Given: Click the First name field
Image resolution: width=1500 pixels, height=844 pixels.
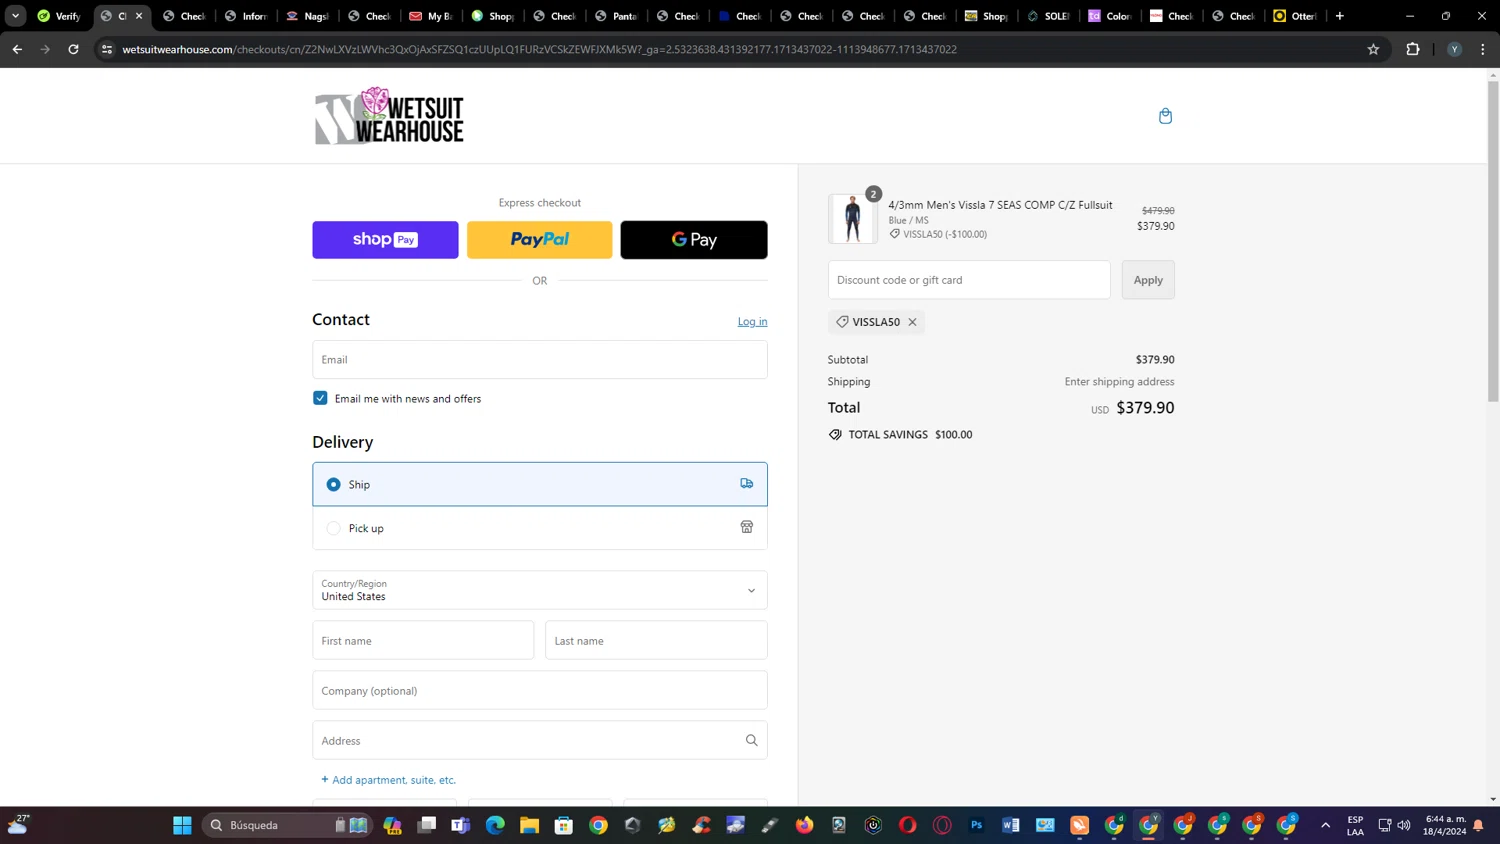Looking at the screenshot, I should tap(423, 640).
